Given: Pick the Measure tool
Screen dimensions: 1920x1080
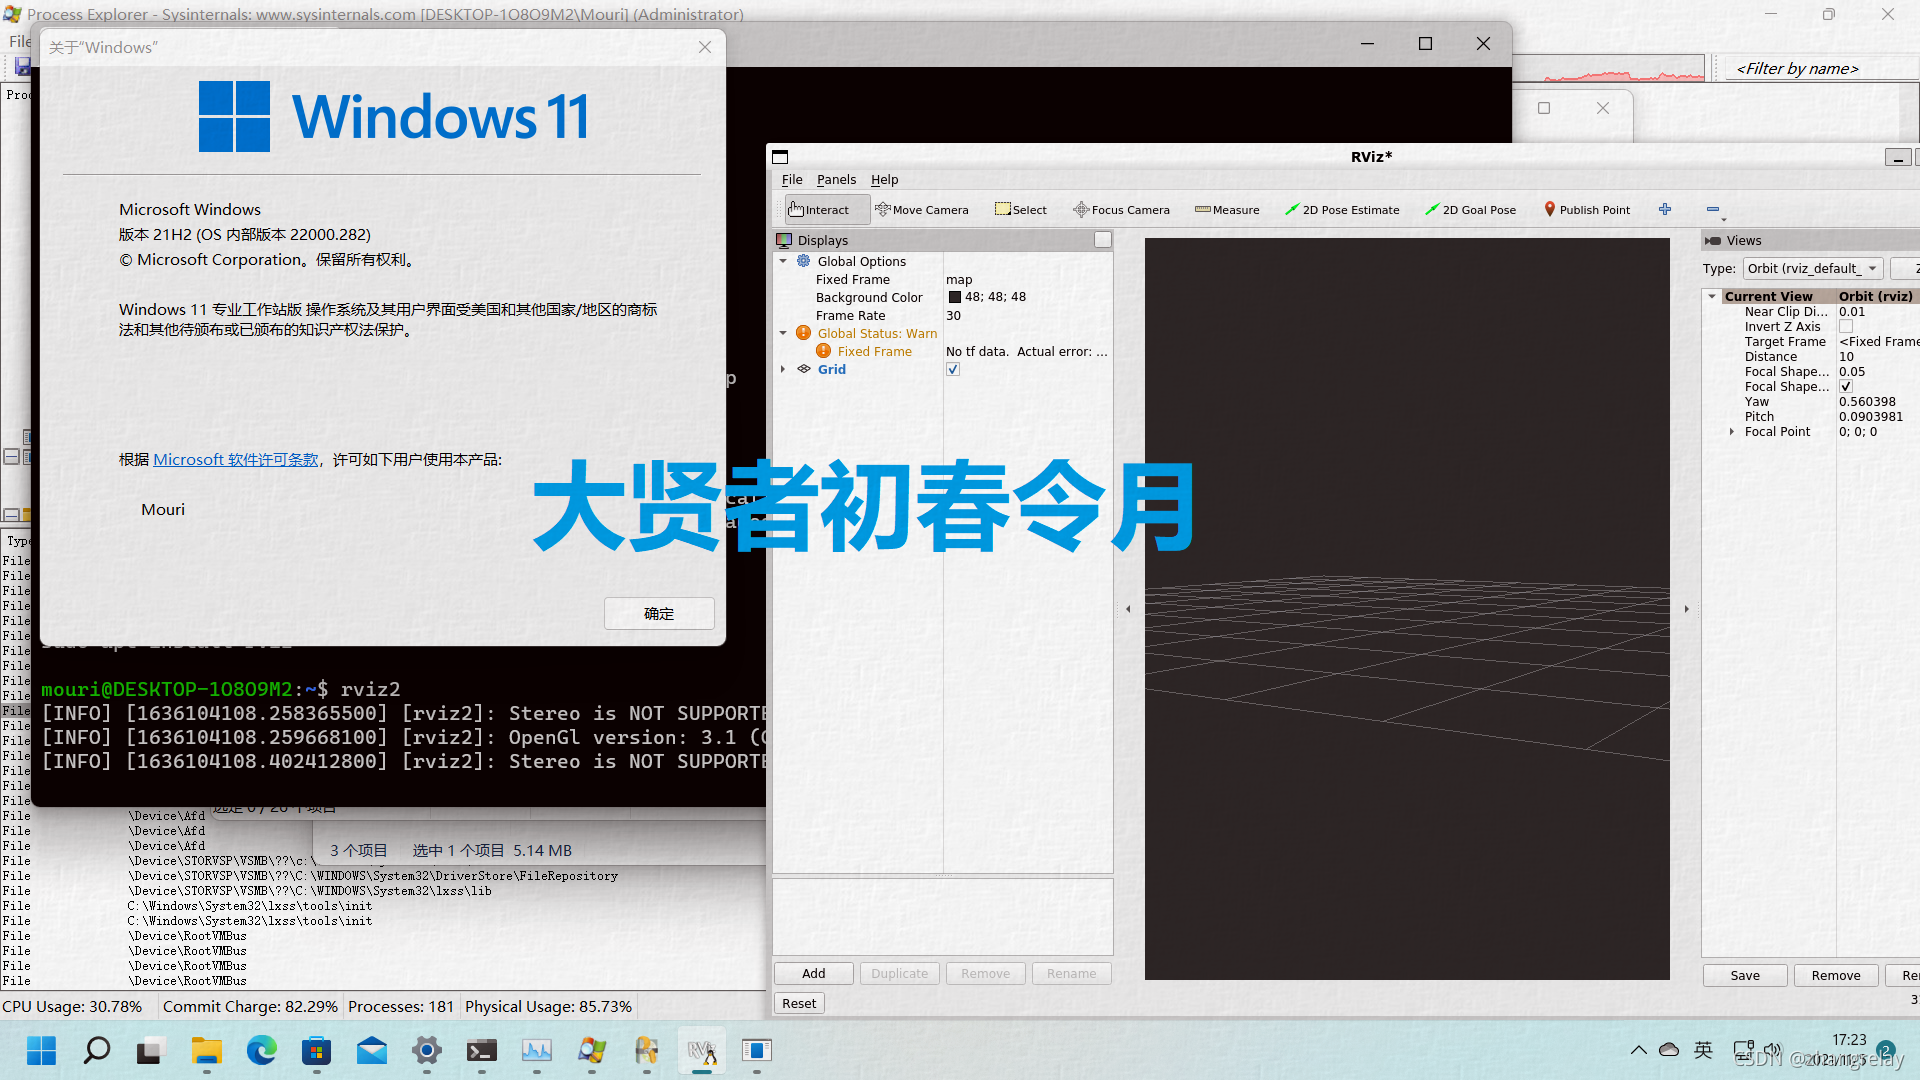Looking at the screenshot, I should (1227, 210).
